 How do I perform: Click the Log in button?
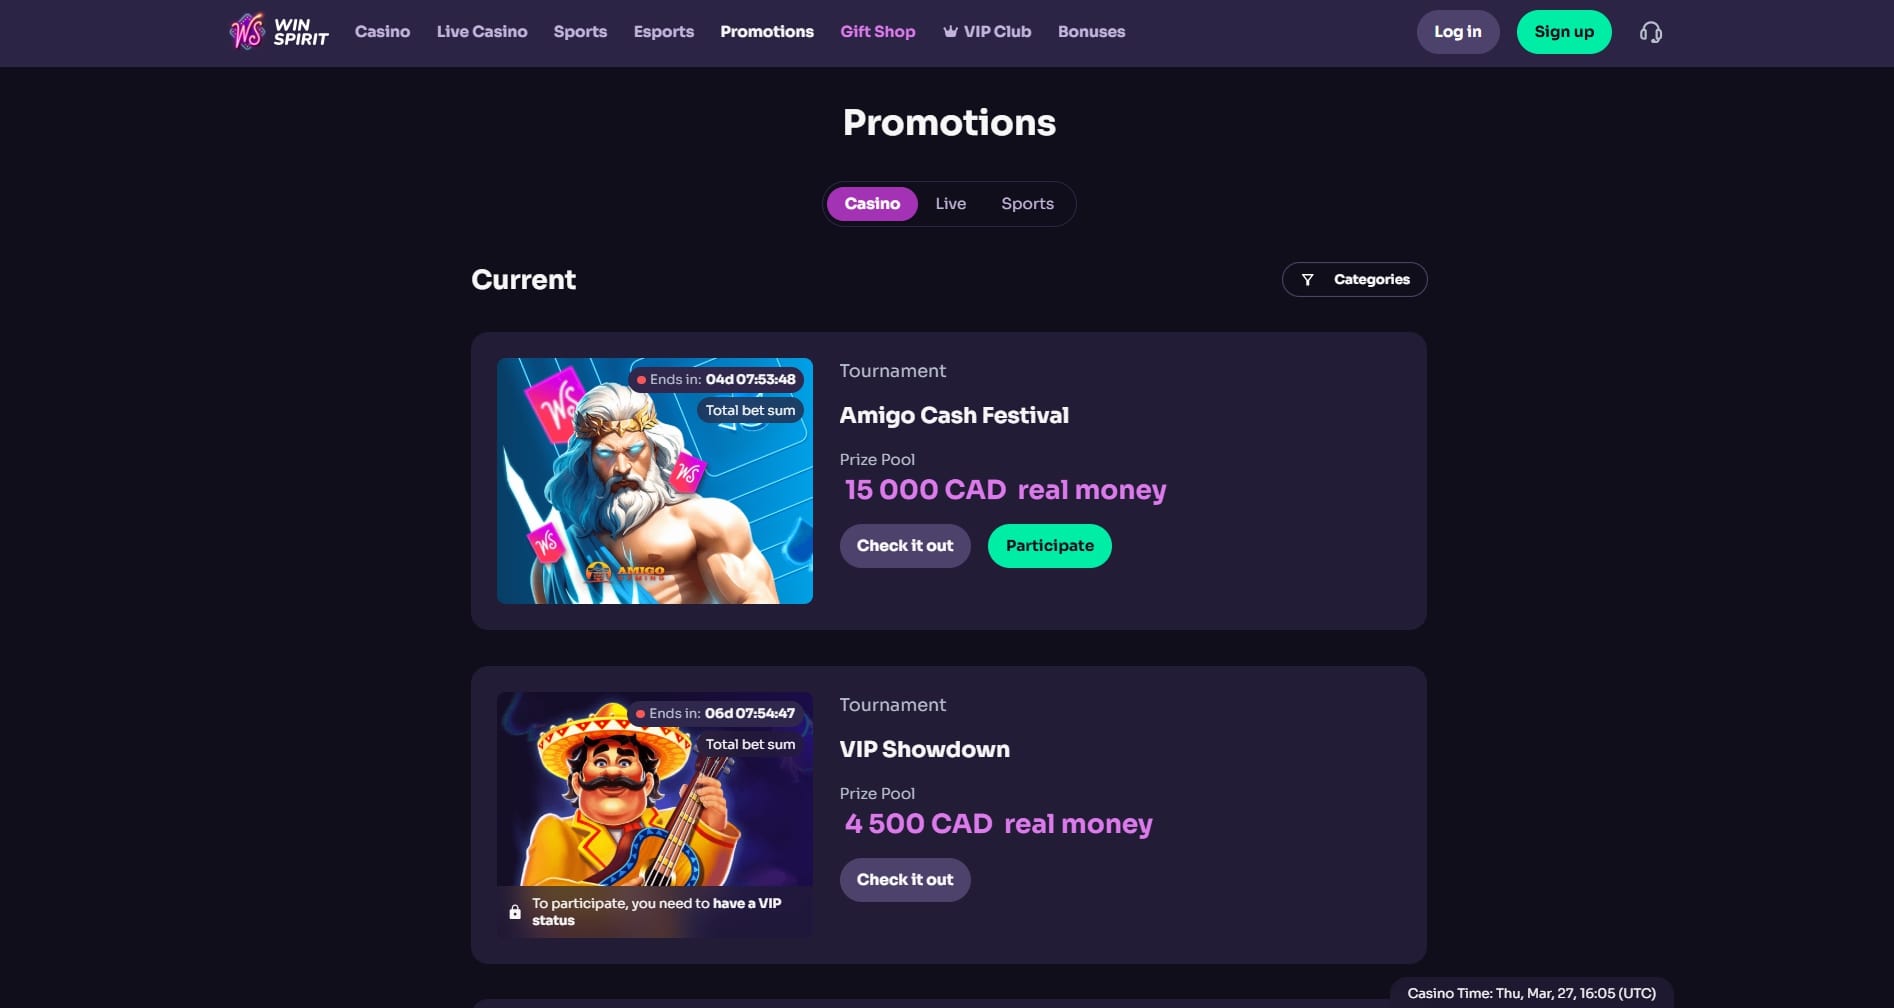coord(1458,32)
